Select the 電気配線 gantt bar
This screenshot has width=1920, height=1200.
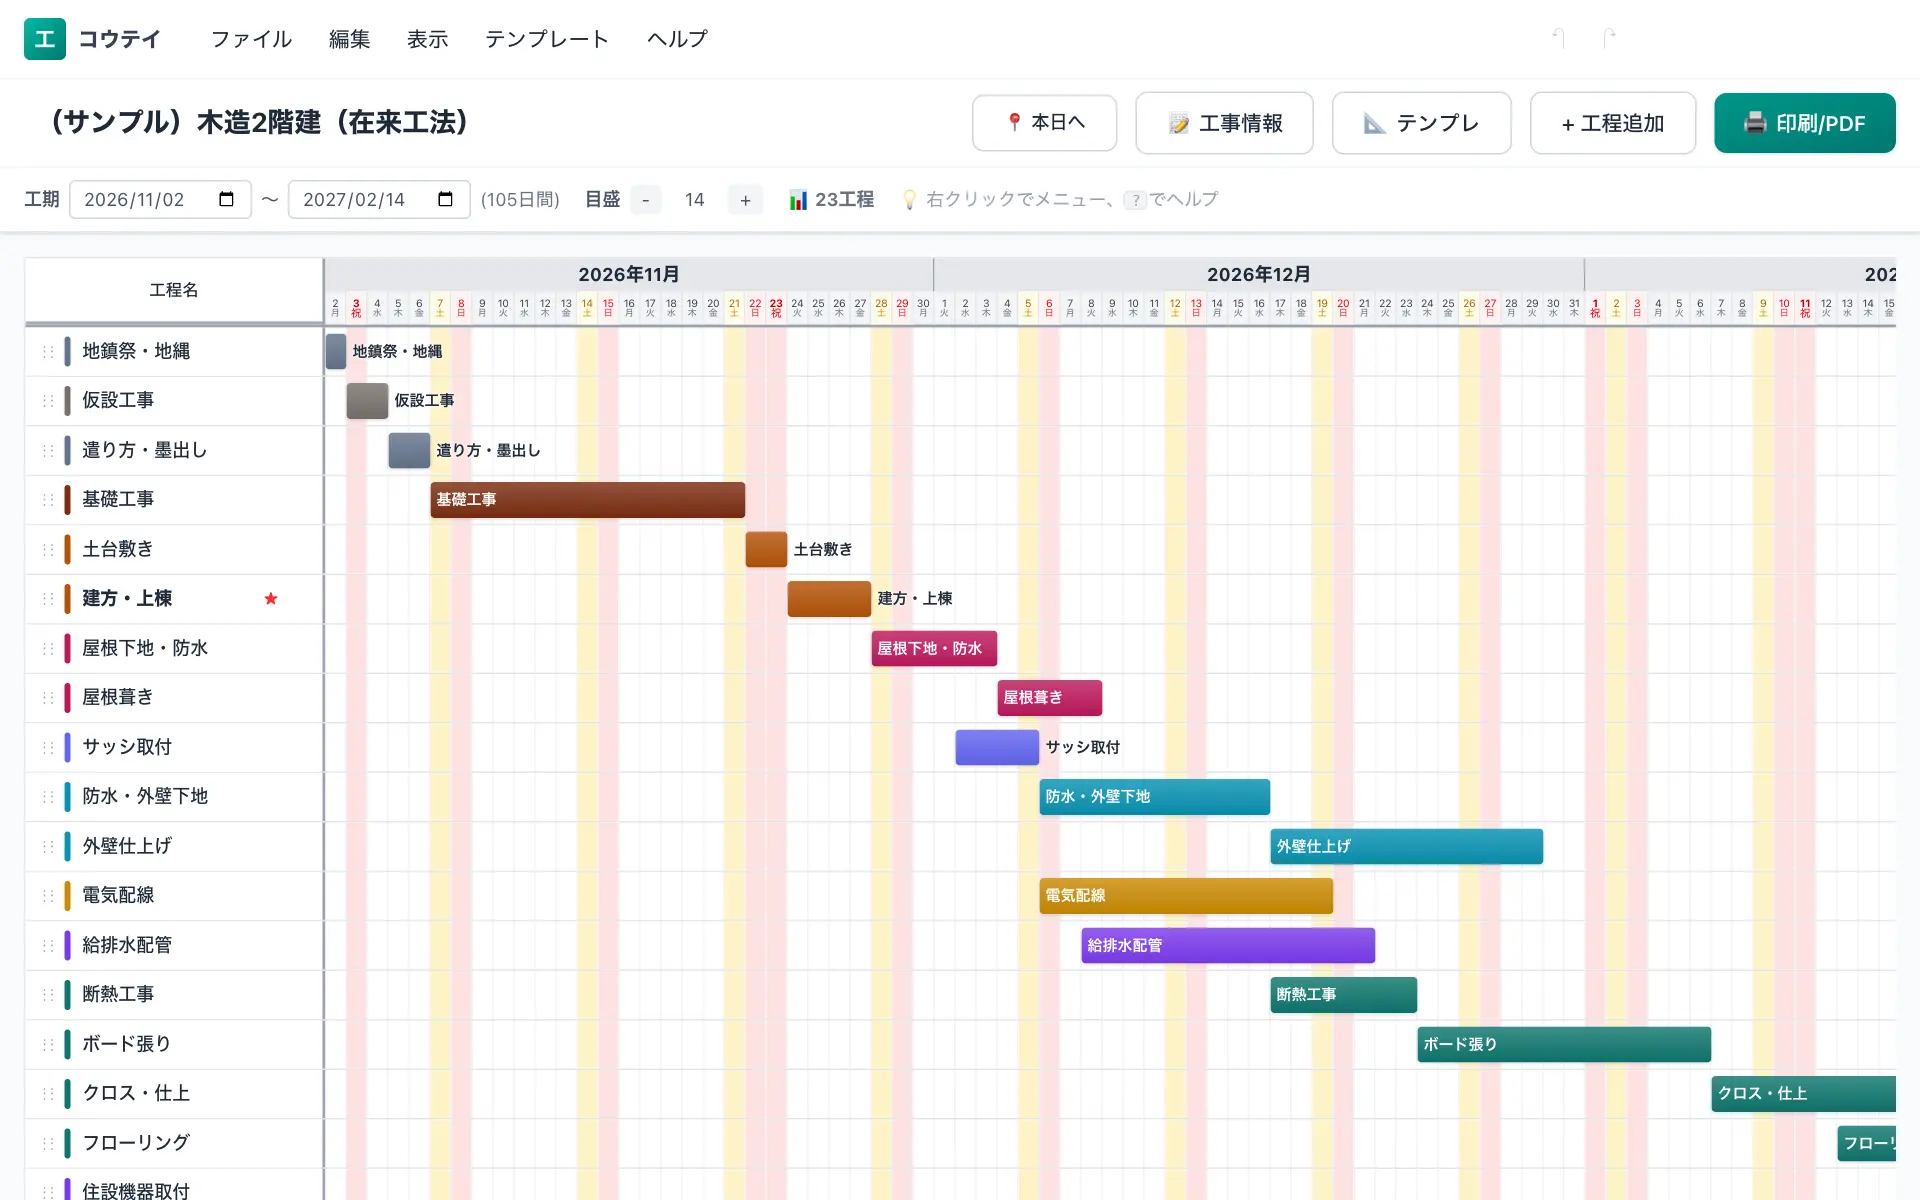(x=1186, y=896)
